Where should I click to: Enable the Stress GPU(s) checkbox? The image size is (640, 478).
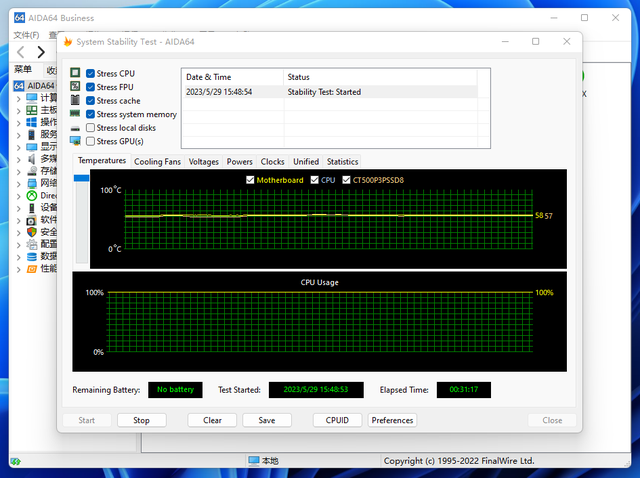point(90,141)
